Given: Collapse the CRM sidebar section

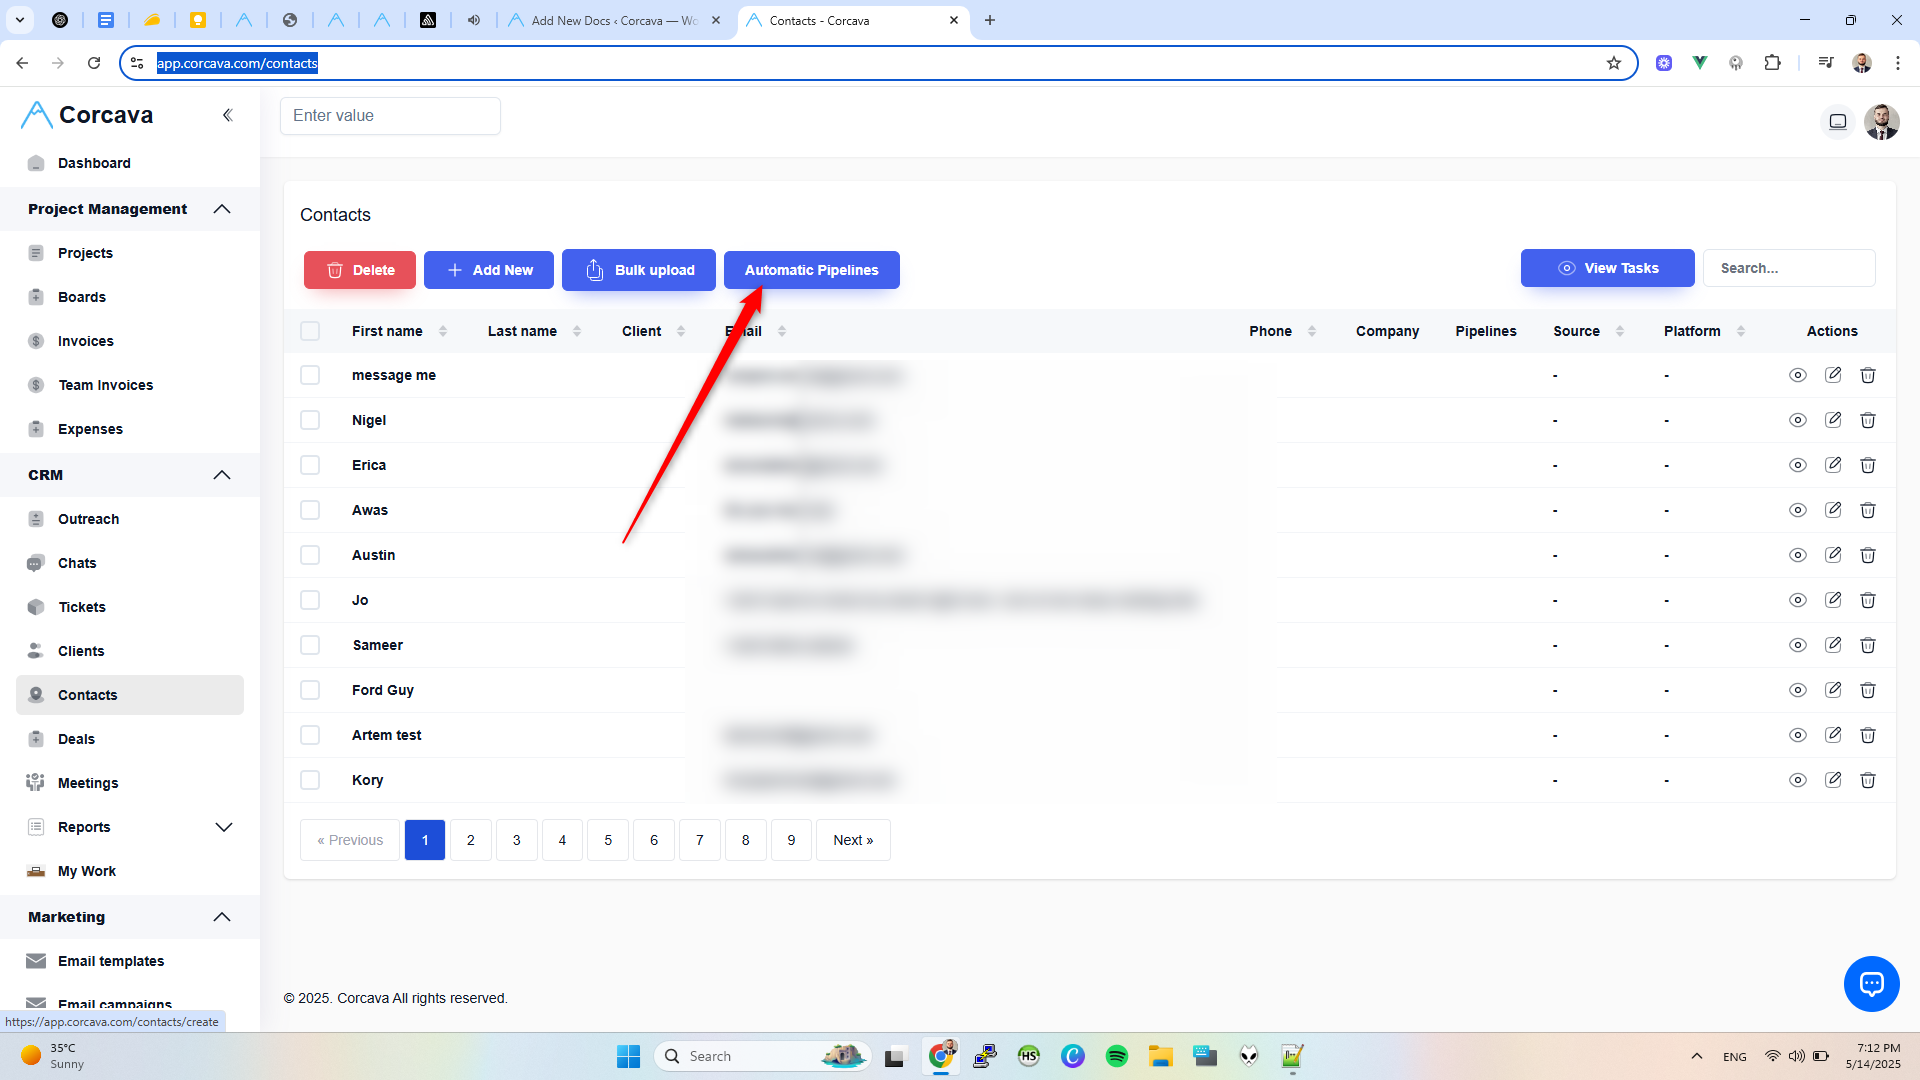Looking at the screenshot, I should (222, 475).
